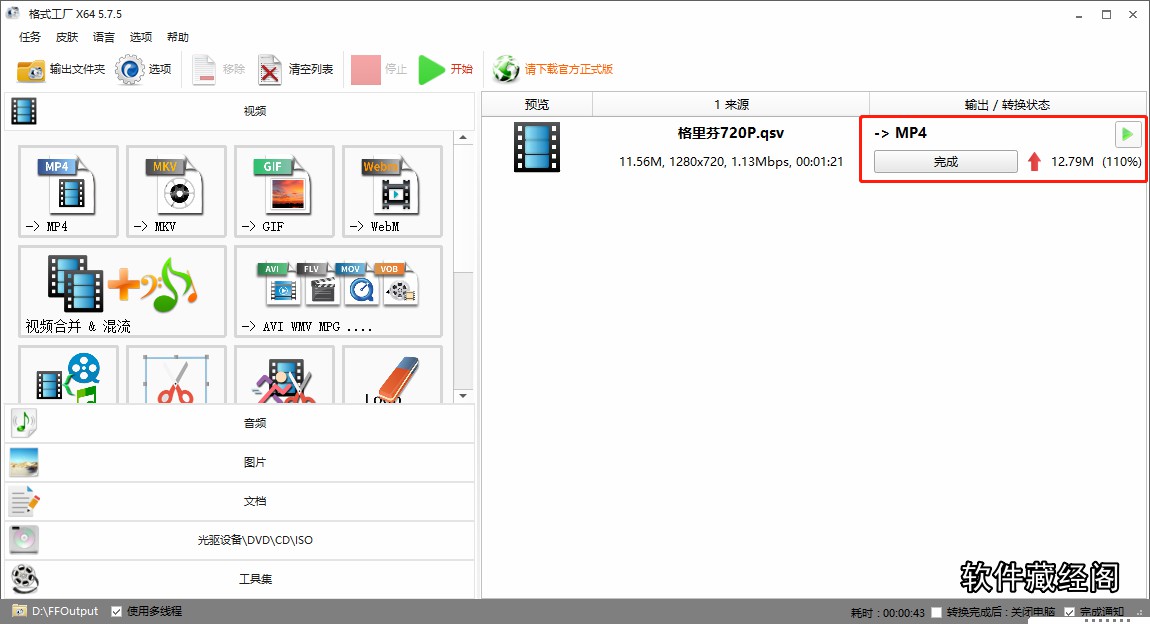Click the 开始 start button
Screen dimensions: 1150x624
[444, 69]
